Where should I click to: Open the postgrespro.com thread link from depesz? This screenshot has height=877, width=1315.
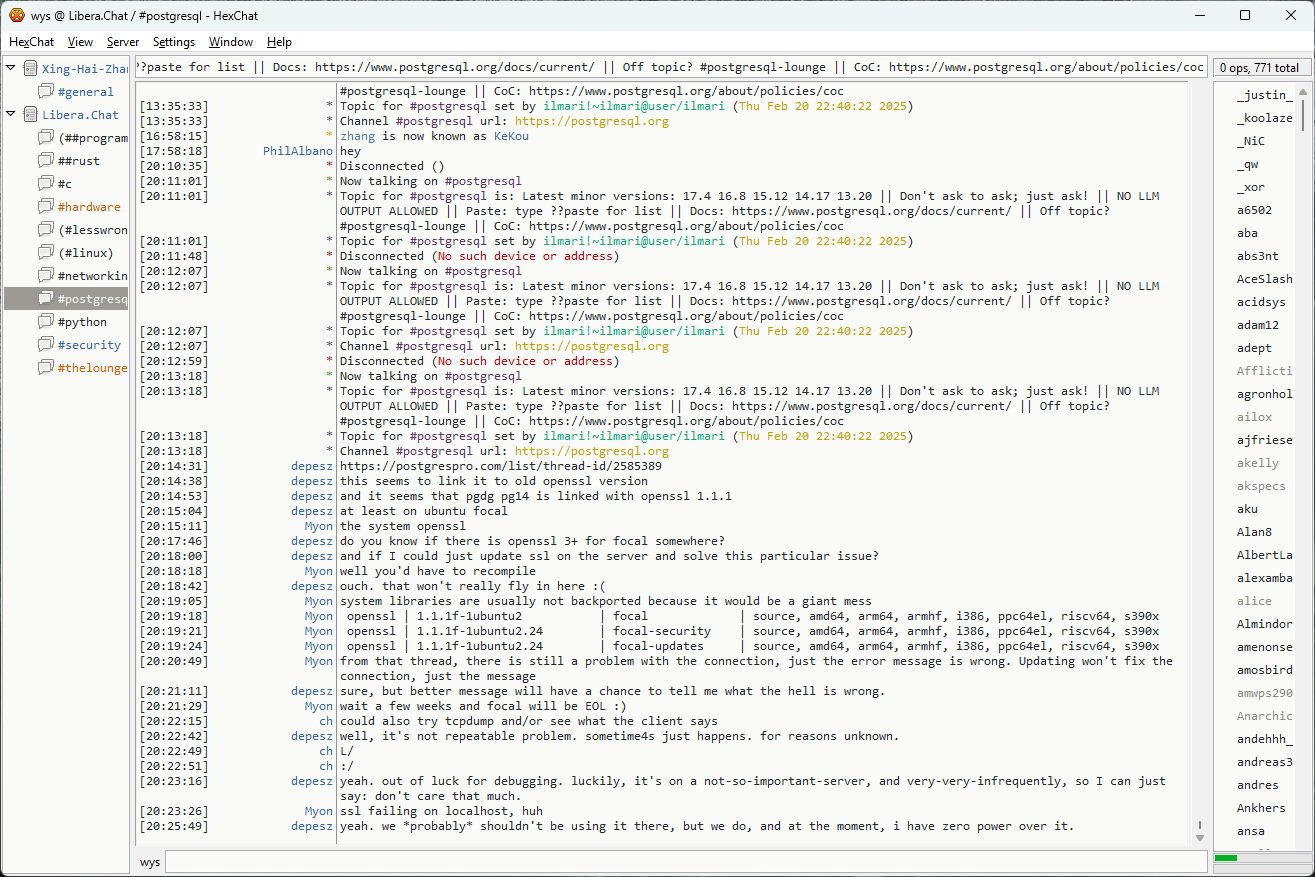click(x=500, y=466)
